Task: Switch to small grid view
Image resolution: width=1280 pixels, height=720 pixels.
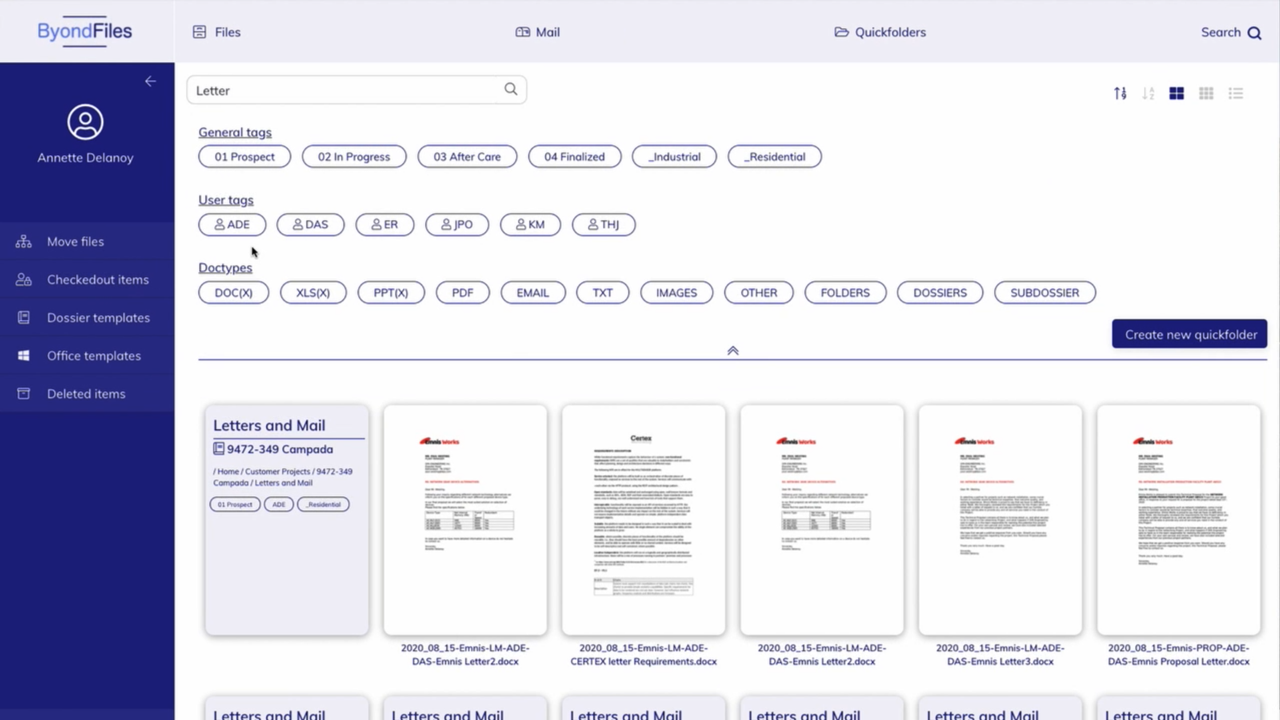Action: pos(1206,93)
